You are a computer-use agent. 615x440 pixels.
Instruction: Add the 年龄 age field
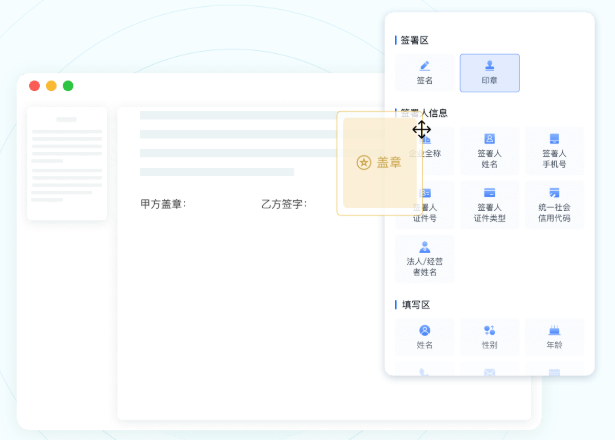point(554,337)
